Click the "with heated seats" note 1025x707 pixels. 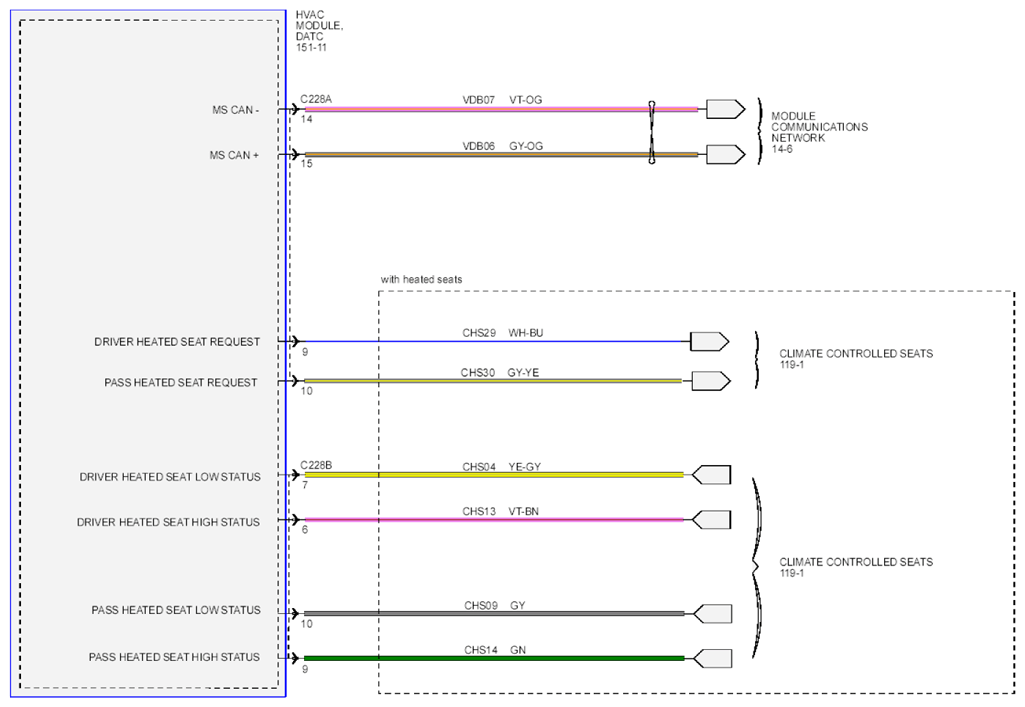422,279
